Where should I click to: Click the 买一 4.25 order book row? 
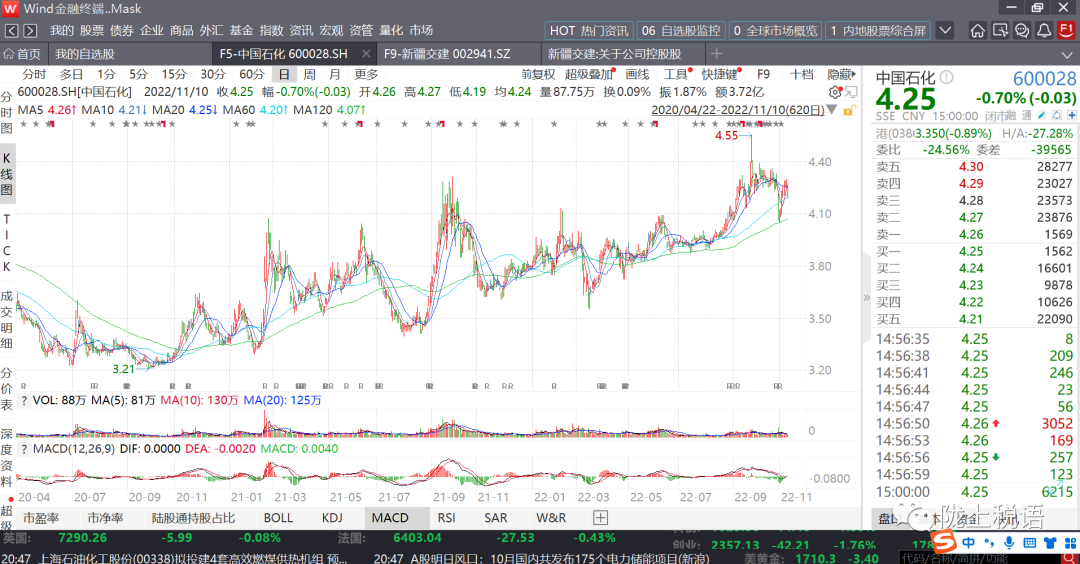pos(974,251)
